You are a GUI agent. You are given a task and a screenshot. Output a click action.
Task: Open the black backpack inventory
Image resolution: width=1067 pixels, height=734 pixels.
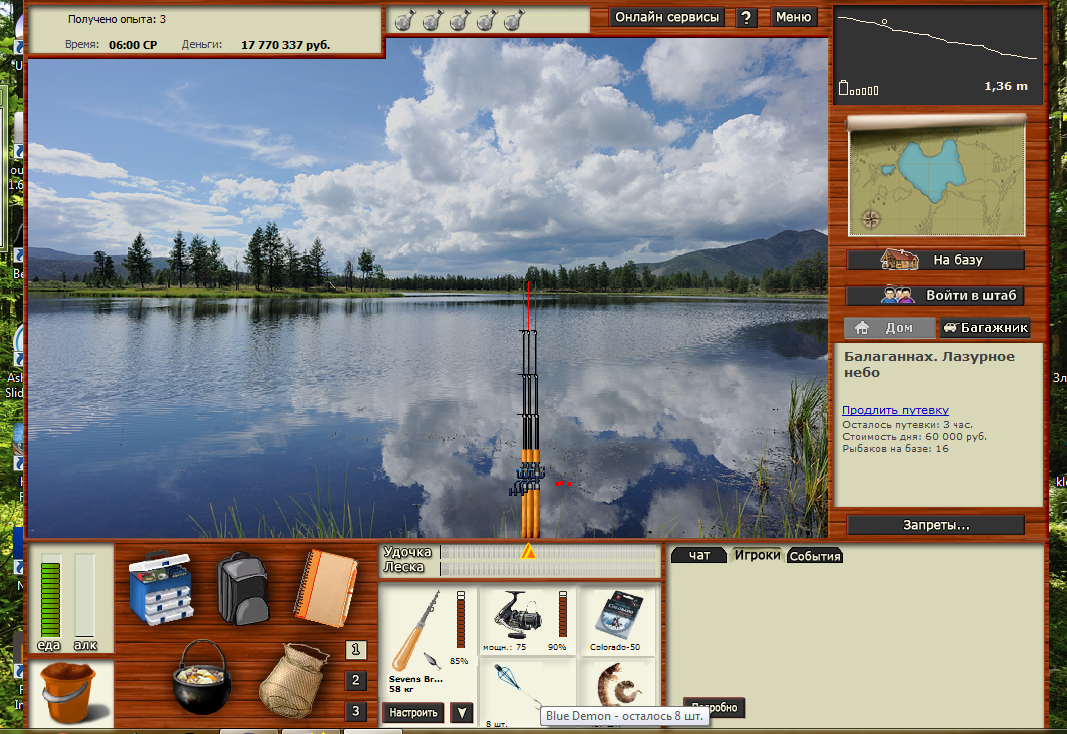243,587
